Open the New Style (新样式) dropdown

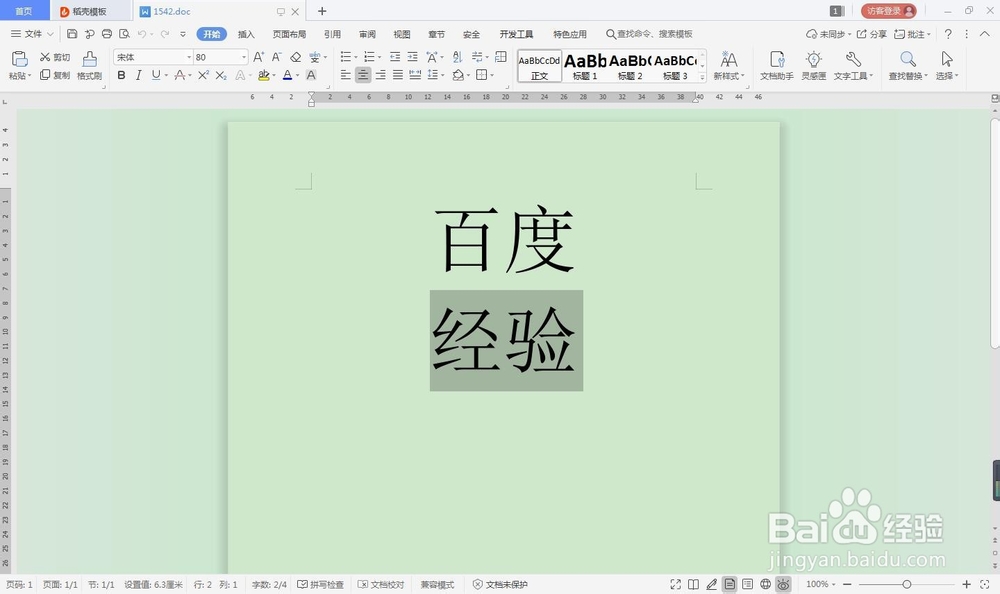click(x=729, y=66)
